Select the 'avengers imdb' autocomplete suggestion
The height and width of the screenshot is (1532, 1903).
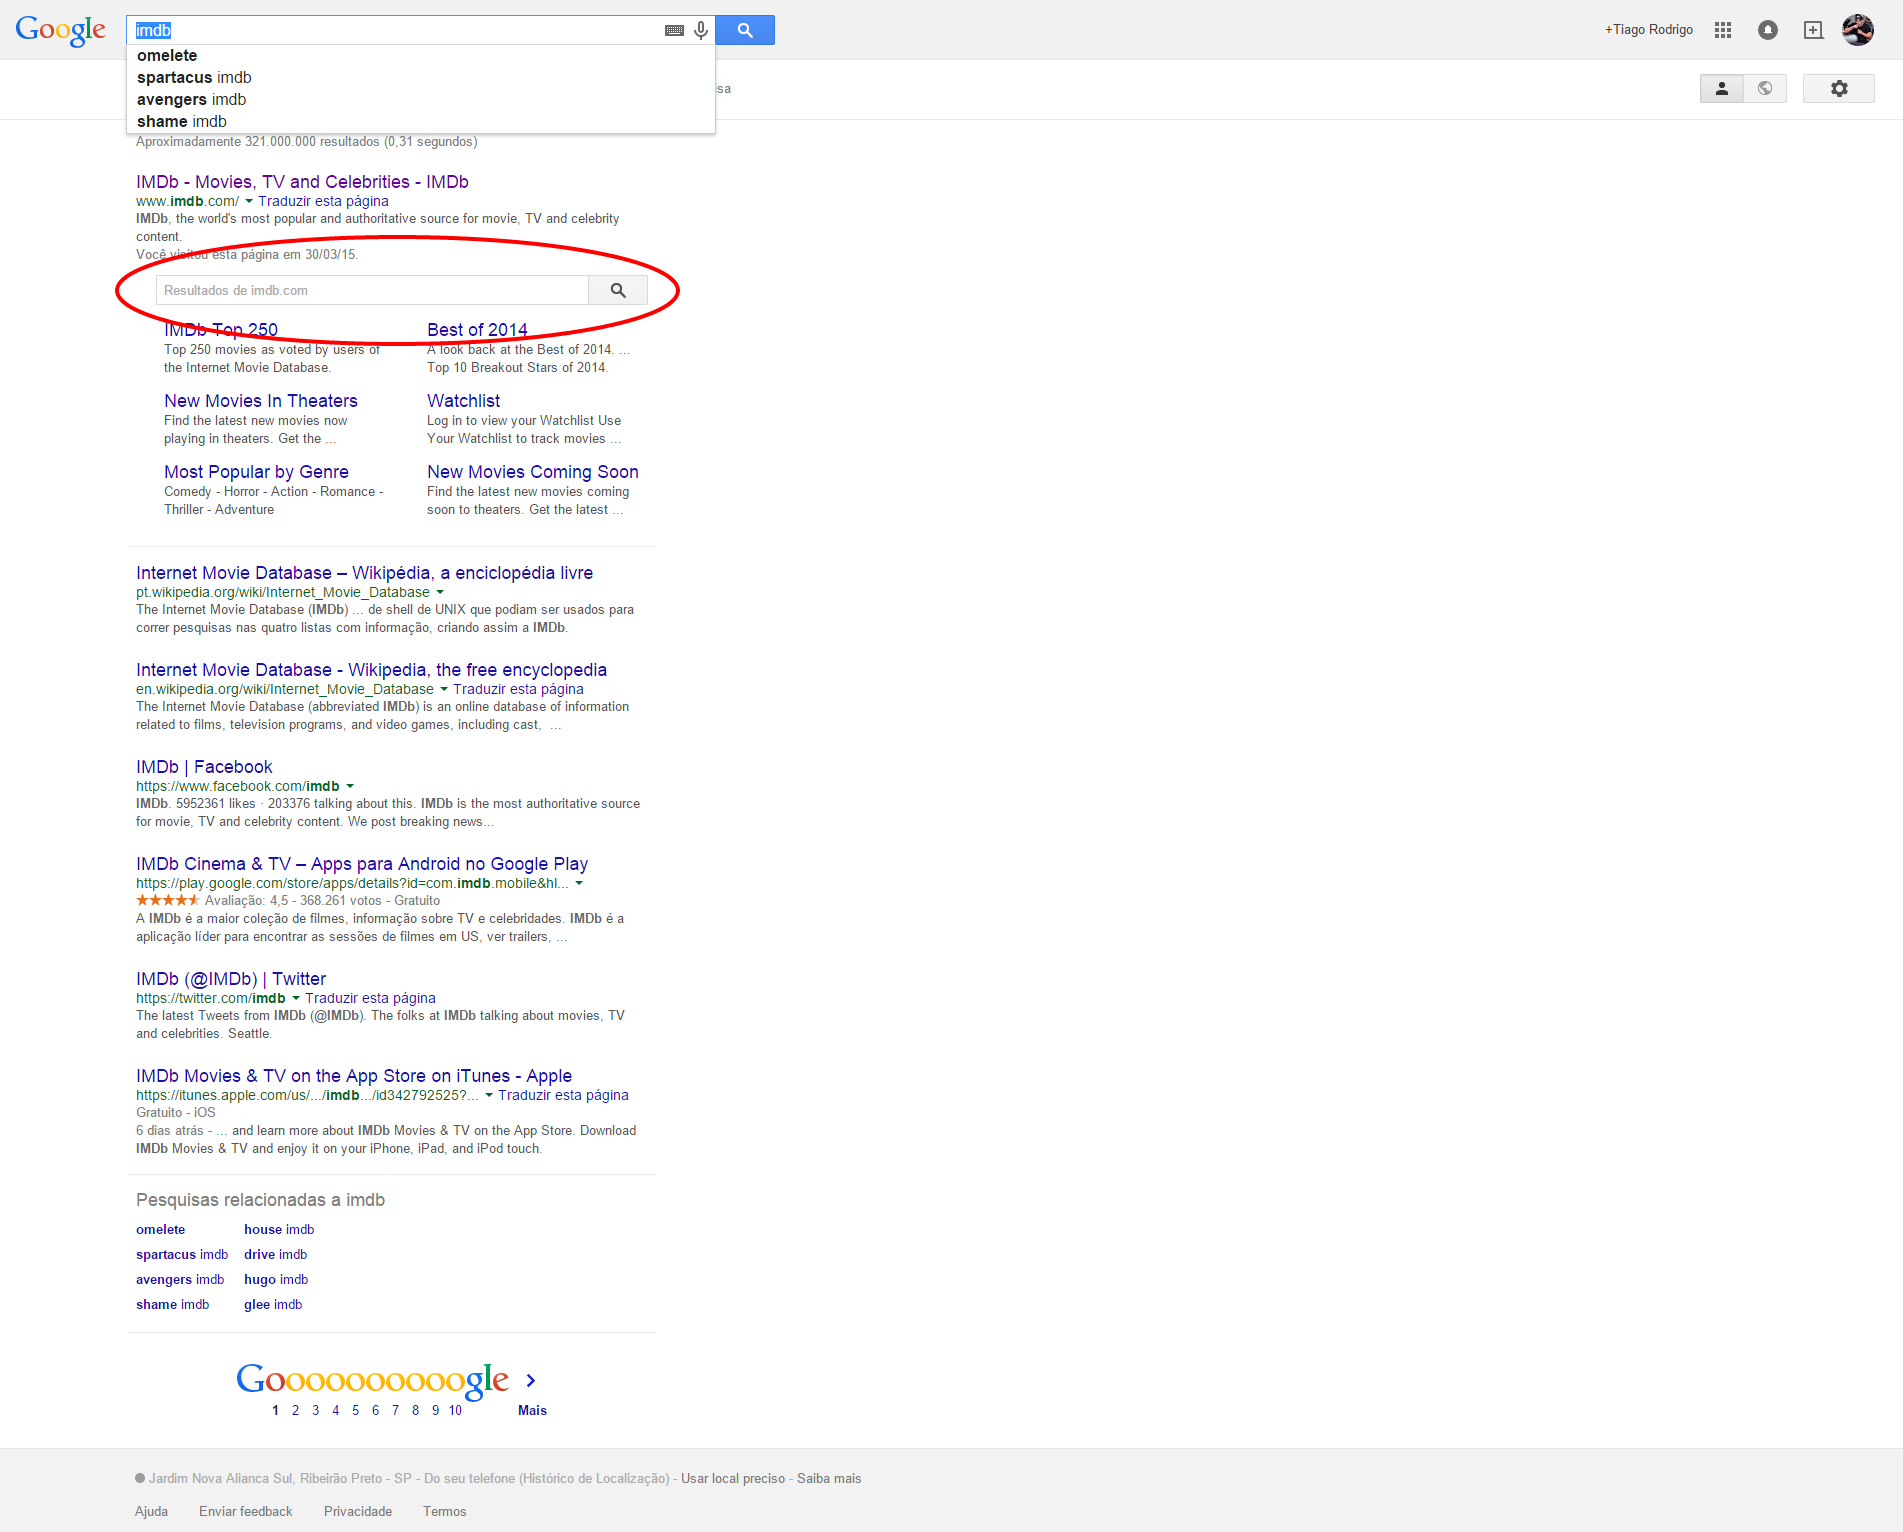point(421,100)
